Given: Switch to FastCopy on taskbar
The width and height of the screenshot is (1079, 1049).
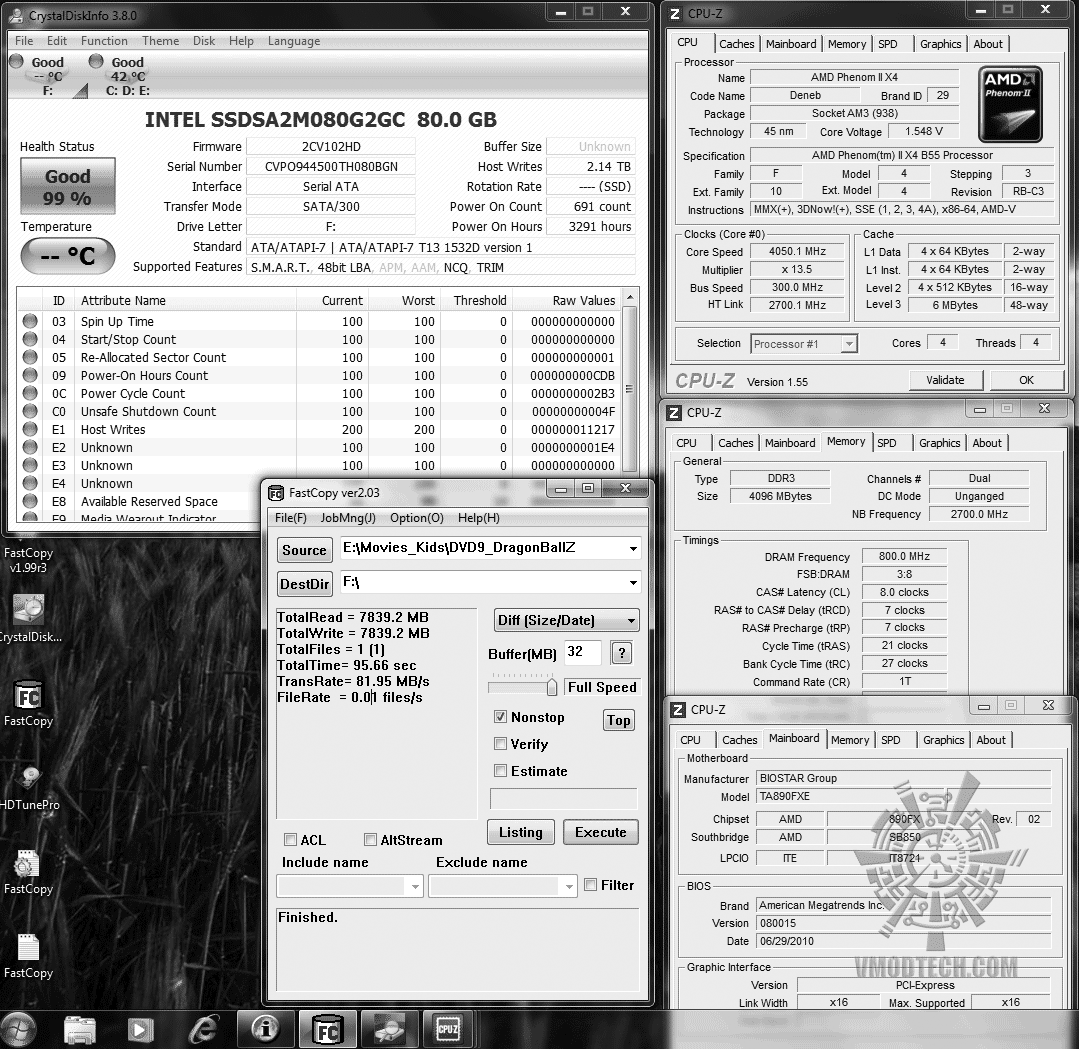Looking at the screenshot, I should tap(328, 1029).
